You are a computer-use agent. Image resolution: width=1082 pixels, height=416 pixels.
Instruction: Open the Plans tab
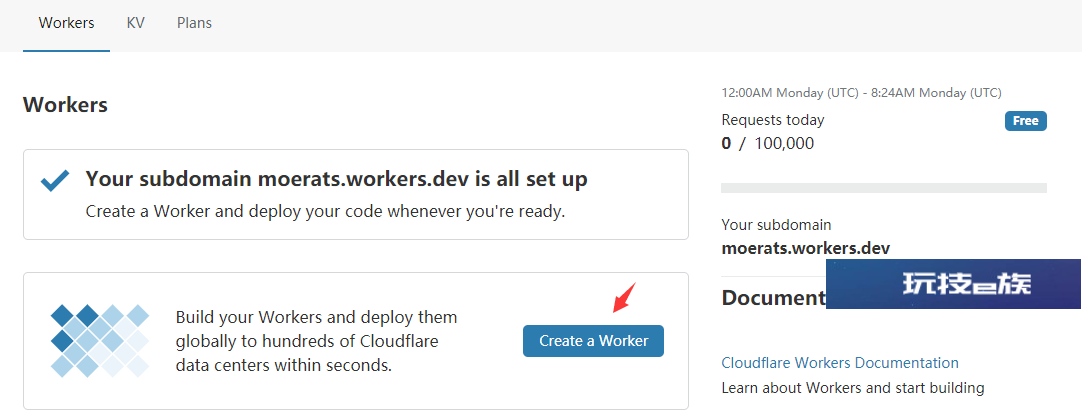[194, 23]
